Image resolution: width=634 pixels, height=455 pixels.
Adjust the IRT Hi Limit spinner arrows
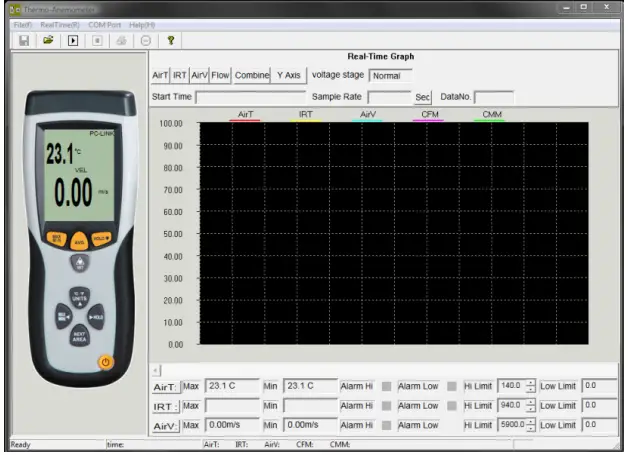pos(531,406)
